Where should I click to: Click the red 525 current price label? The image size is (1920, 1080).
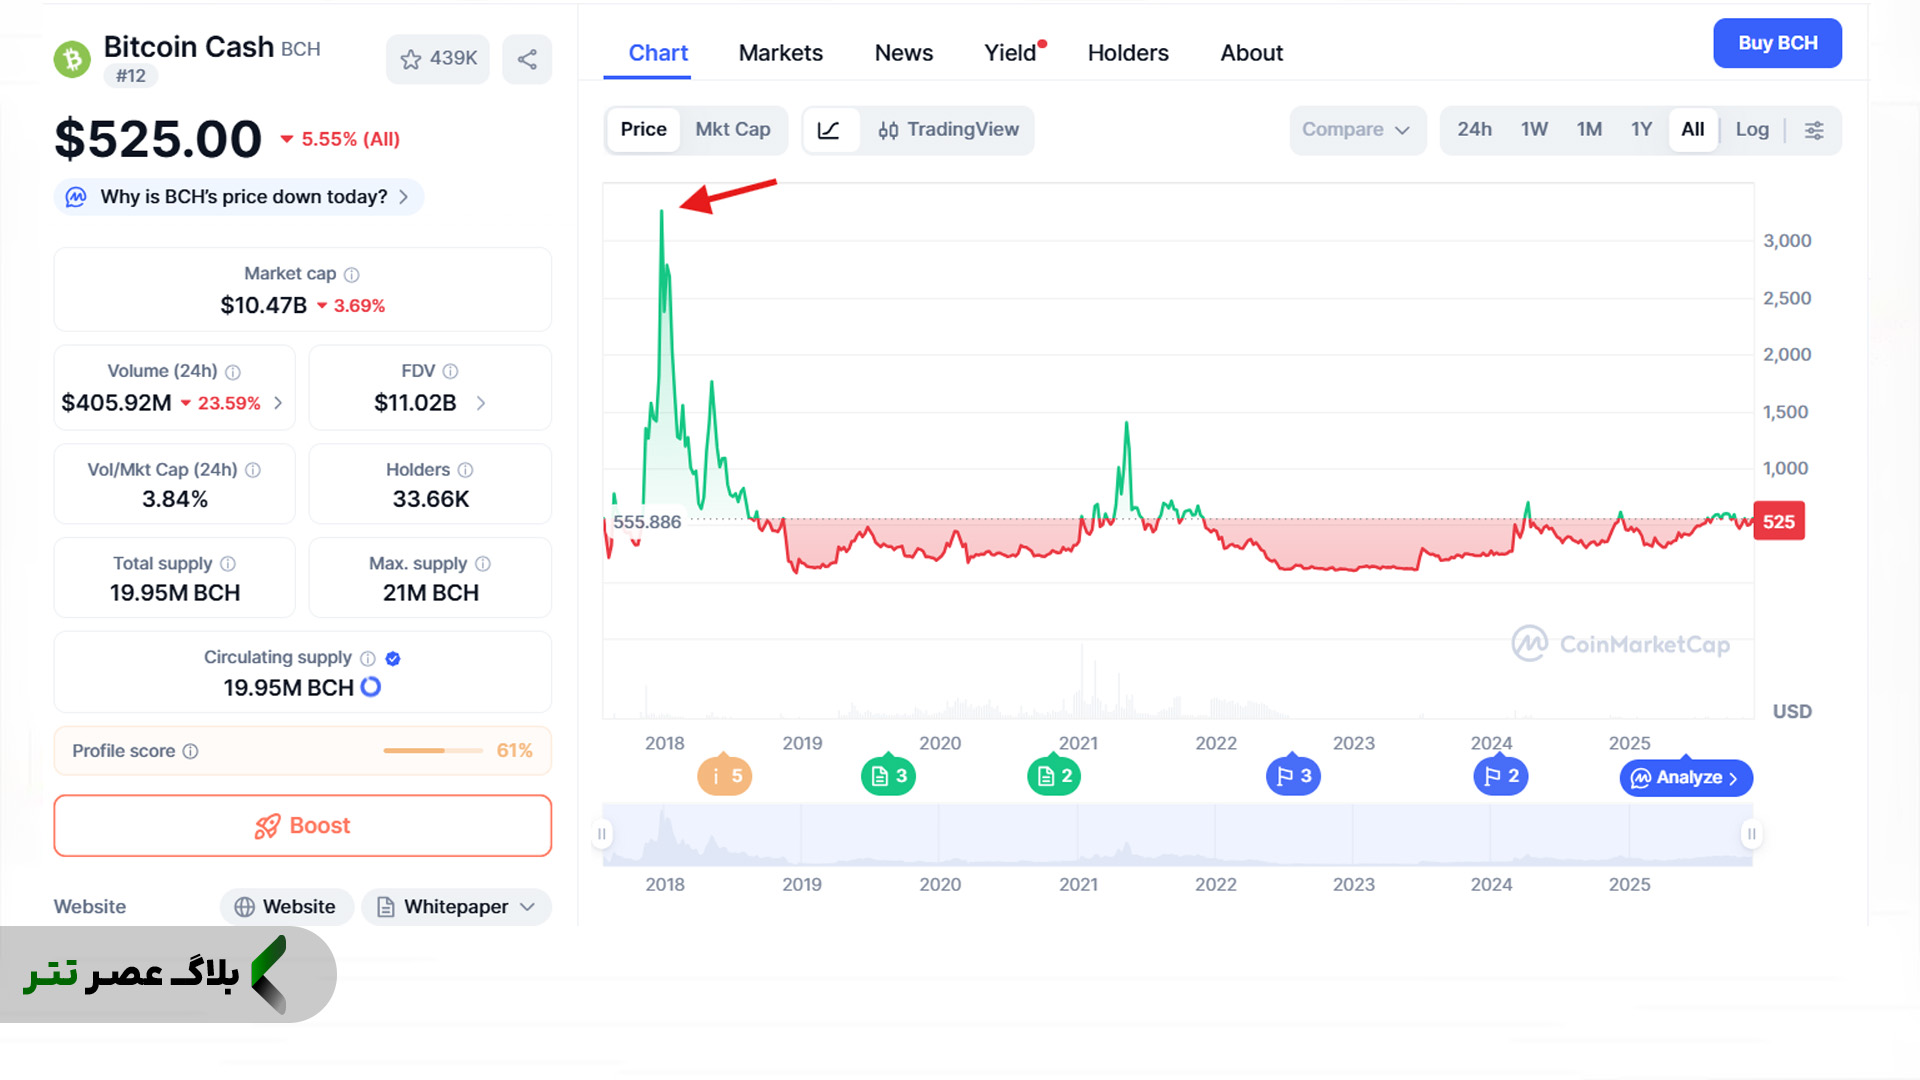[1779, 521]
